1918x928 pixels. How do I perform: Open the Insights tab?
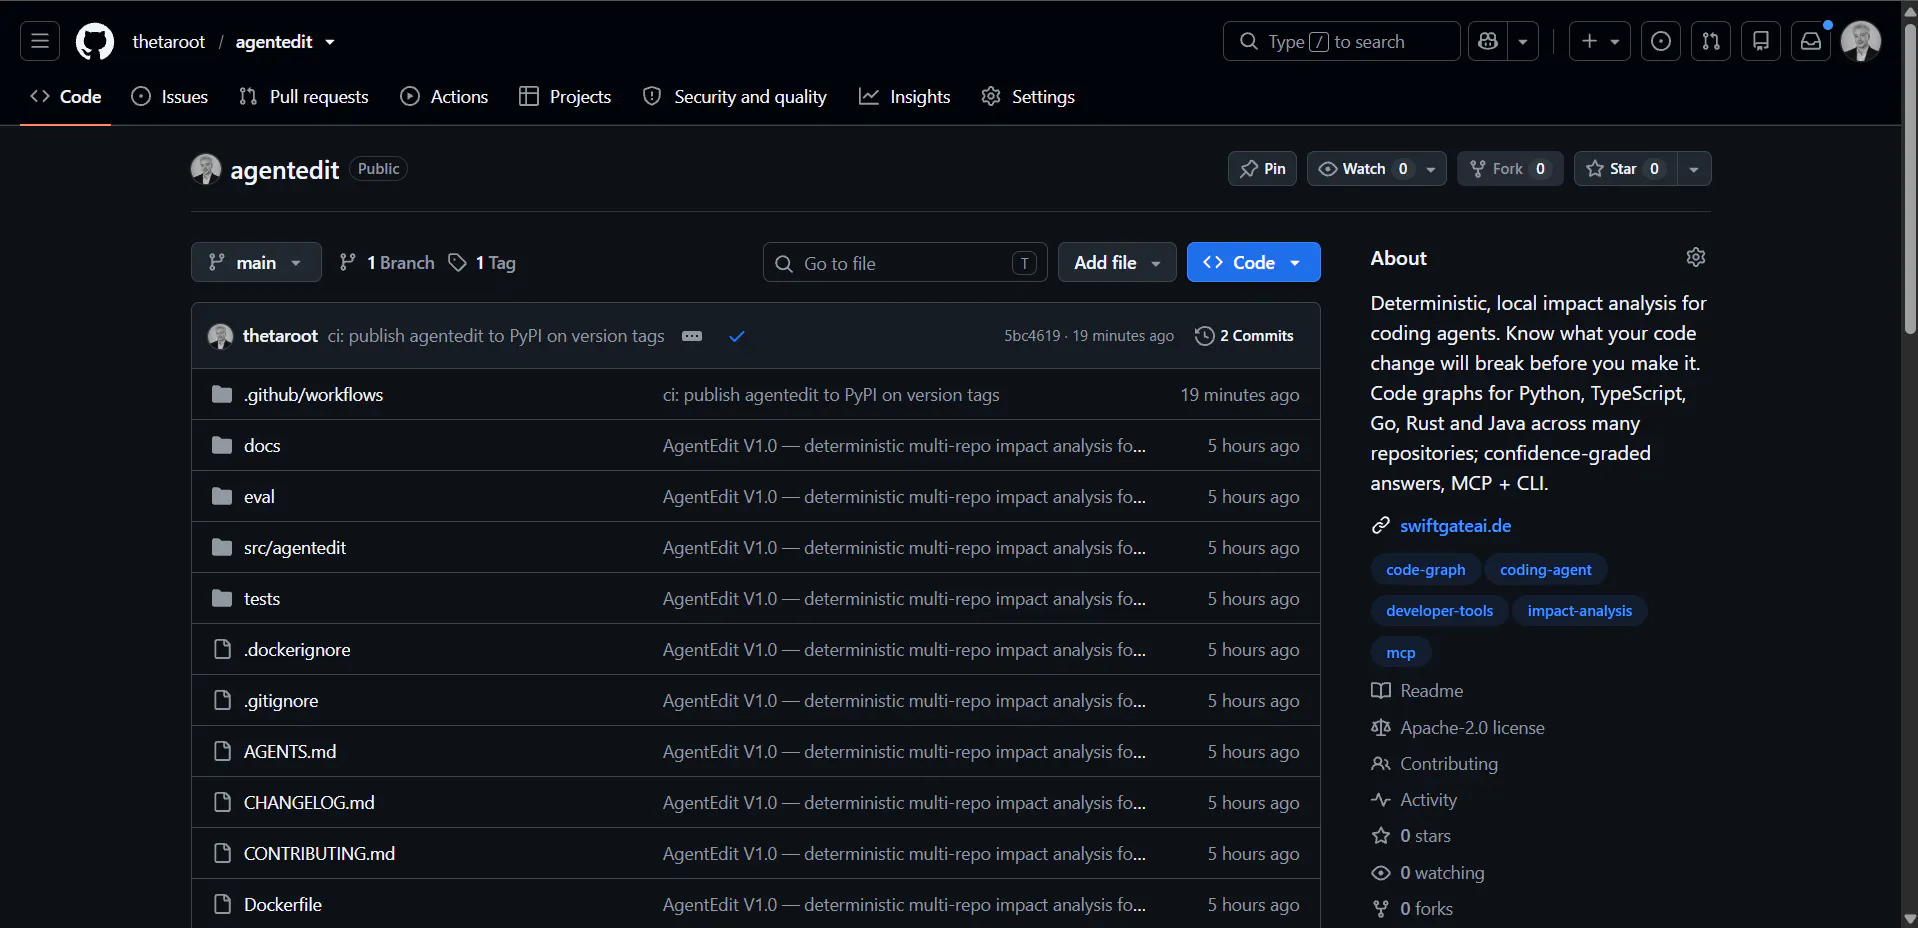tap(905, 97)
